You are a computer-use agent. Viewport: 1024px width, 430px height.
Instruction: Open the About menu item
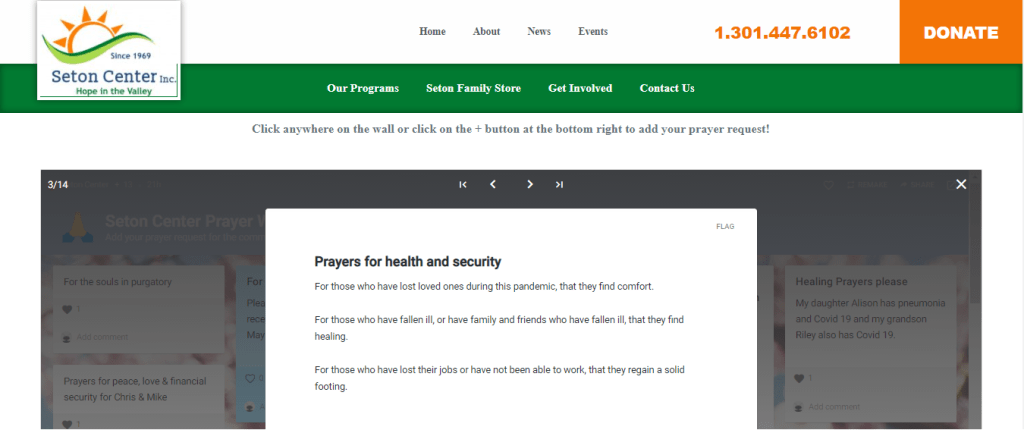point(486,32)
